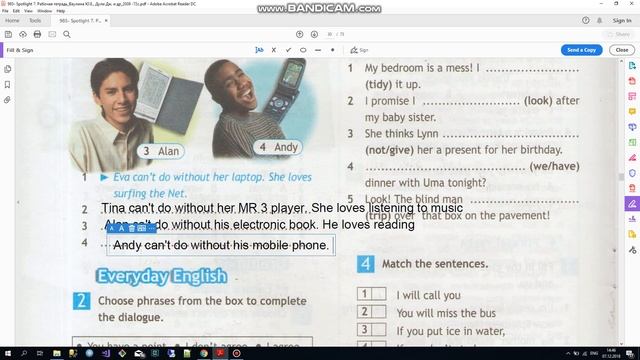The image size is (640, 360).
Task: Open the search magnifier in the toolbar
Action: point(67,35)
